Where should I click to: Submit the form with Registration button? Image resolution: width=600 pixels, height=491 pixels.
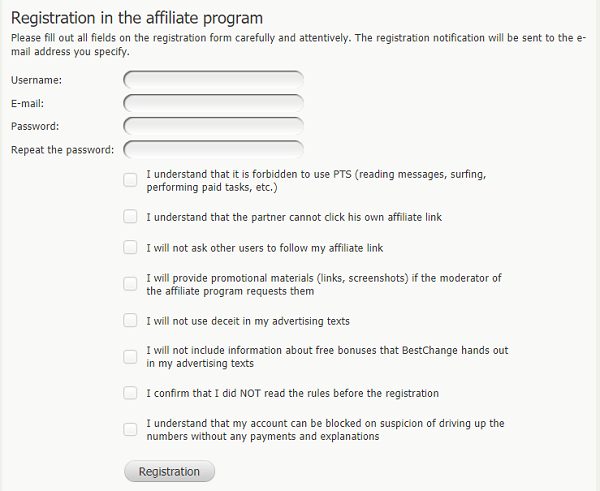tap(170, 471)
